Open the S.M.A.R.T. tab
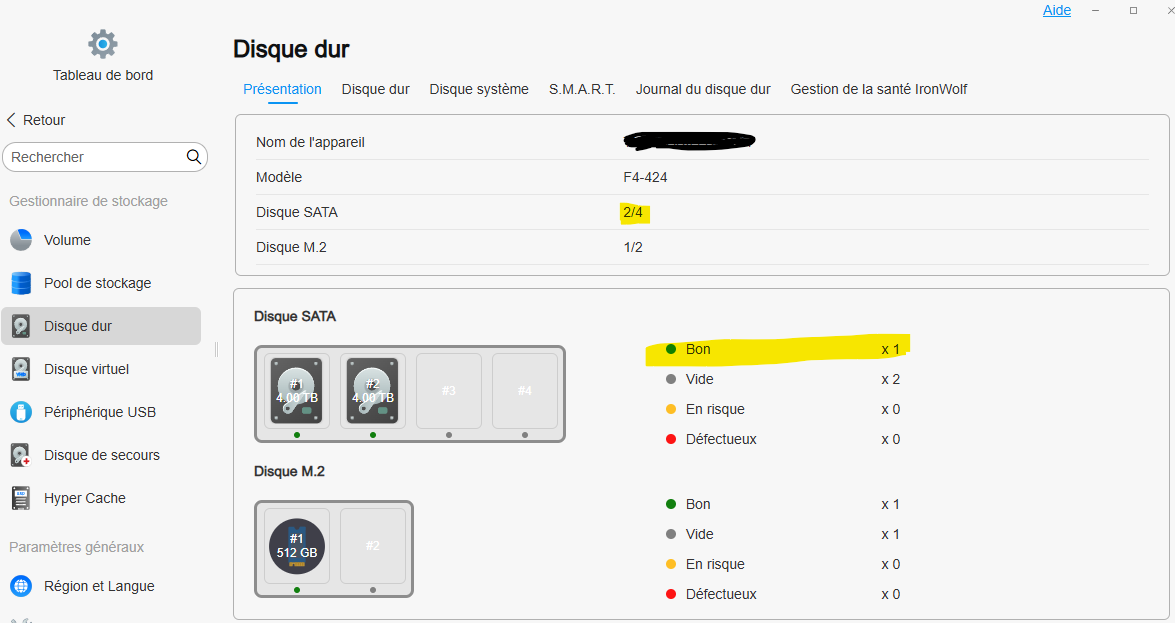Image resolution: width=1175 pixels, height=623 pixels. (x=582, y=89)
